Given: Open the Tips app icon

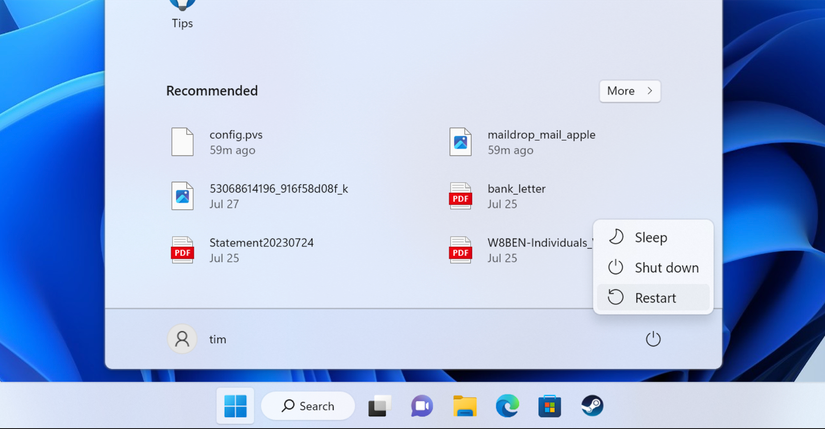Looking at the screenshot, I should tap(183, 4).
